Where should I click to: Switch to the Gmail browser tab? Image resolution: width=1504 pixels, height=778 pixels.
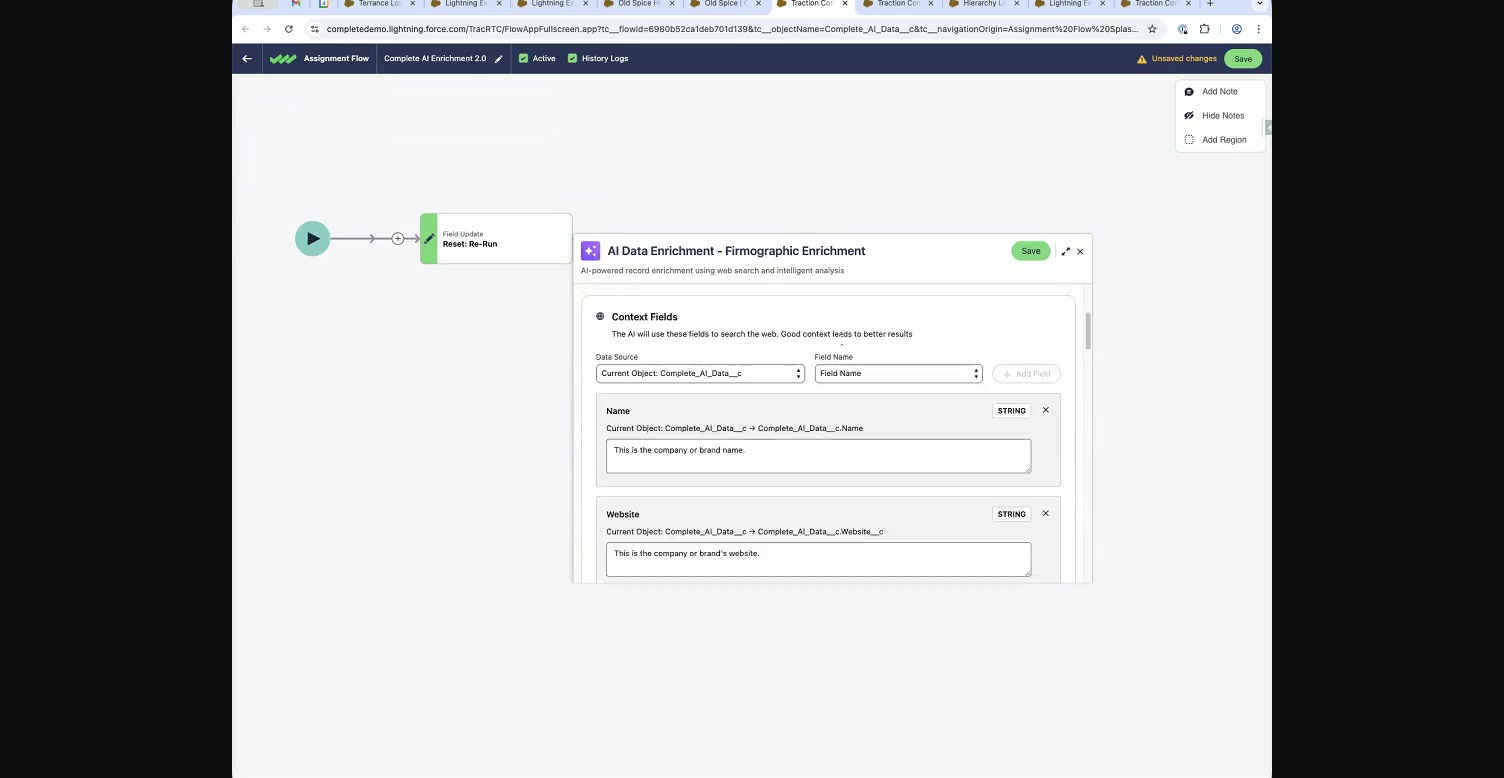pos(296,4)
